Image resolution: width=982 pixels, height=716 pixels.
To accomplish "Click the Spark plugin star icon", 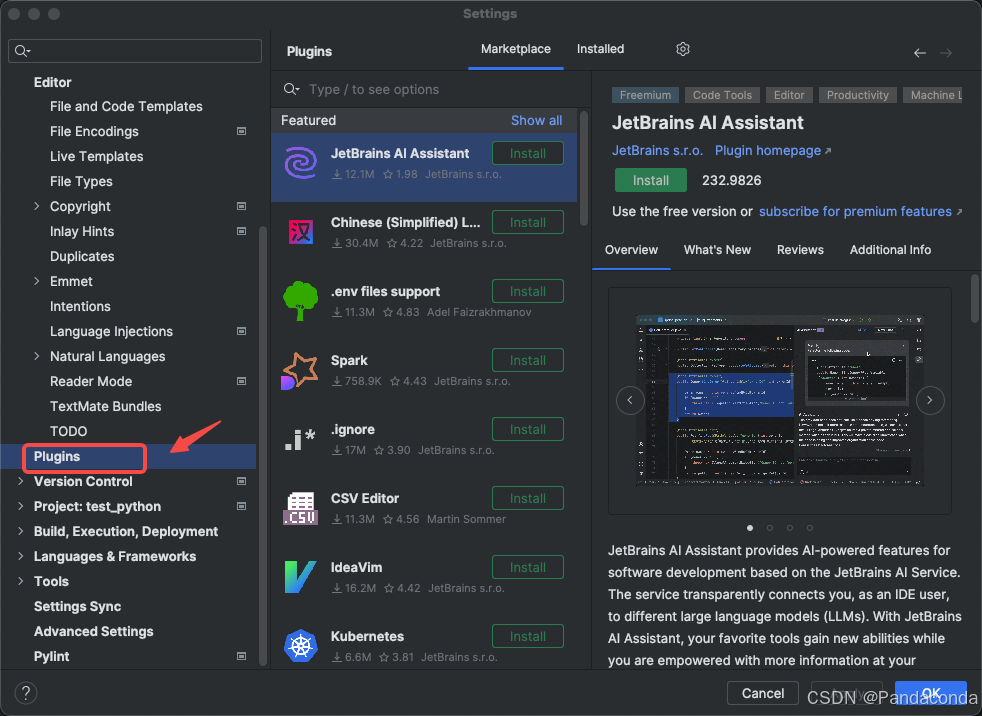I will (x=299, y=370).
